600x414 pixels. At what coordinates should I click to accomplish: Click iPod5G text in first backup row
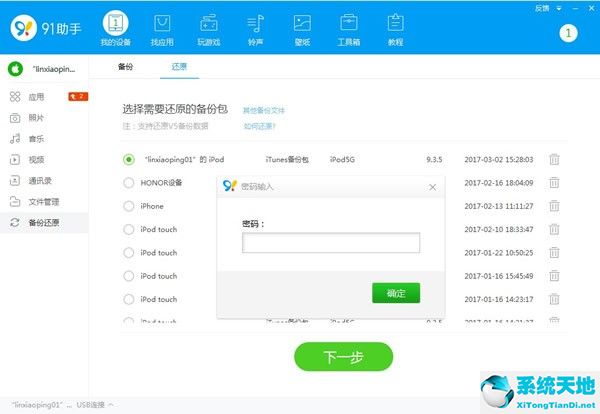(342, 160)
